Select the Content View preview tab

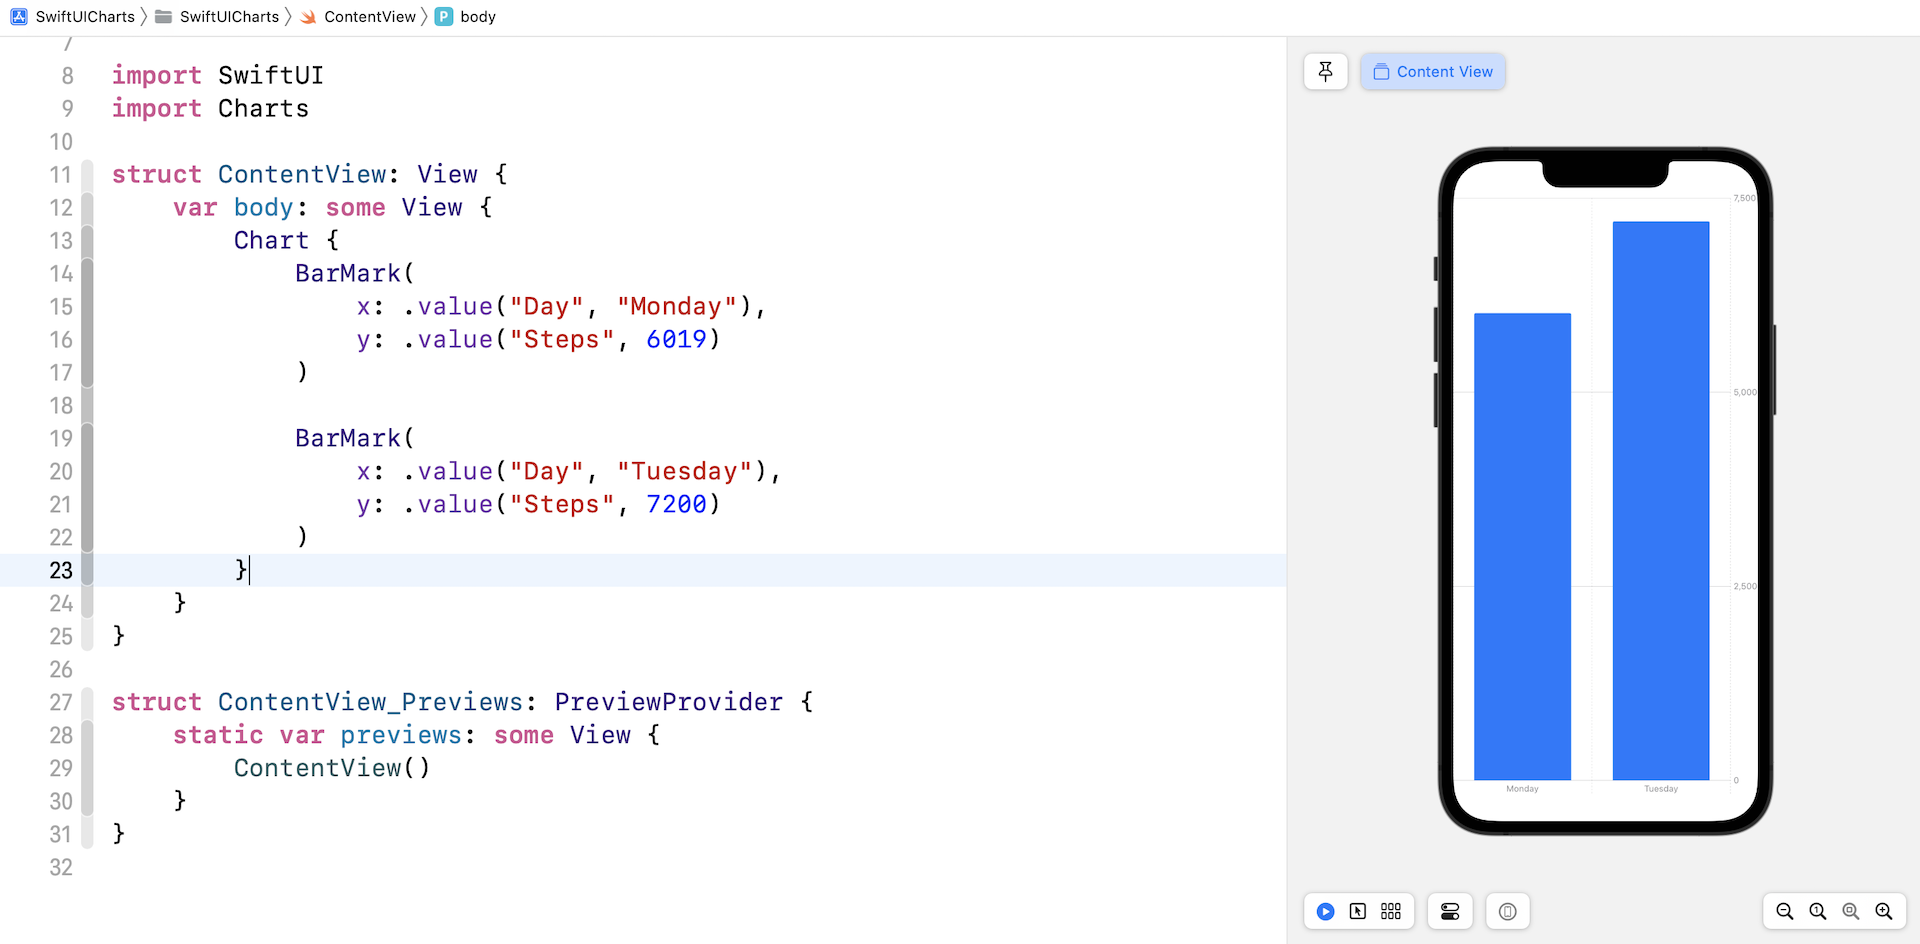tap(1433, 72)
